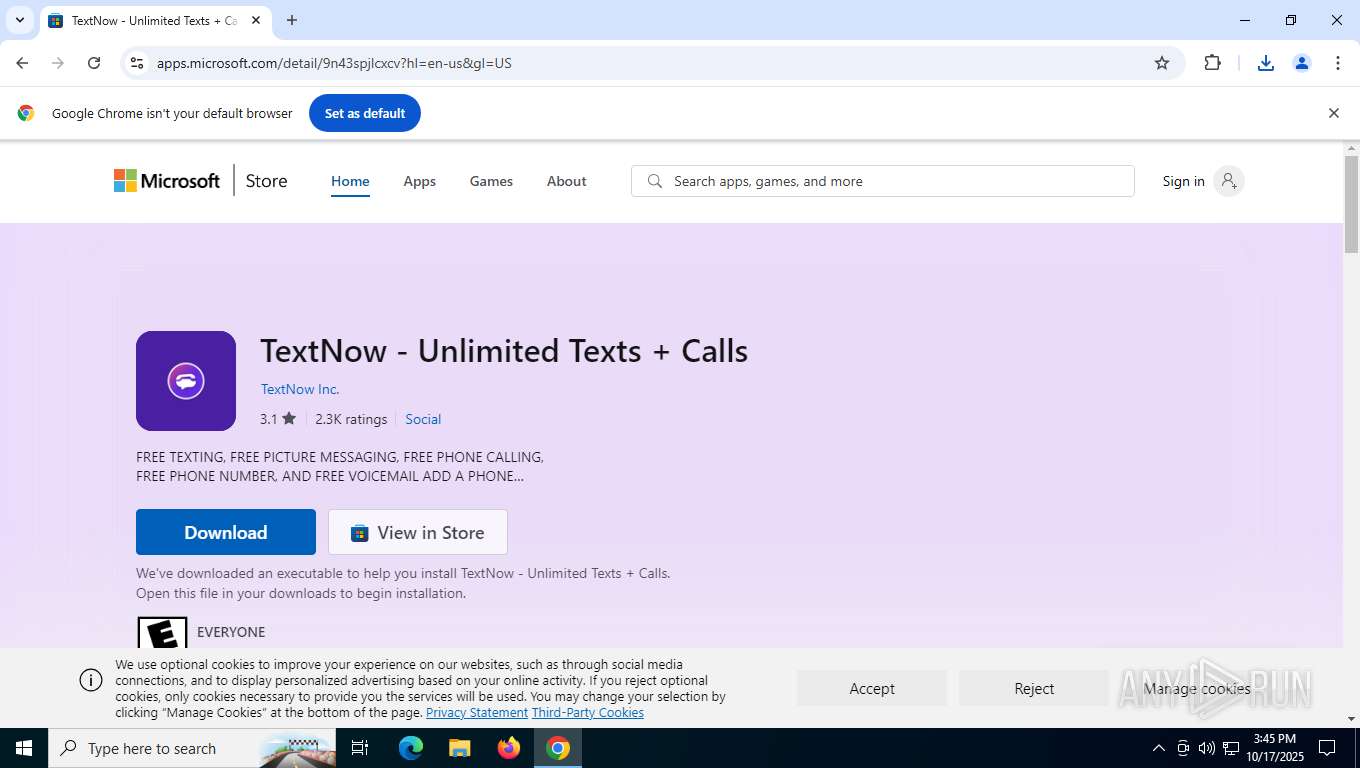Open the Third-Party Cookies link
This screenshot has width=1360, height=768.
(x=588, y=713)
